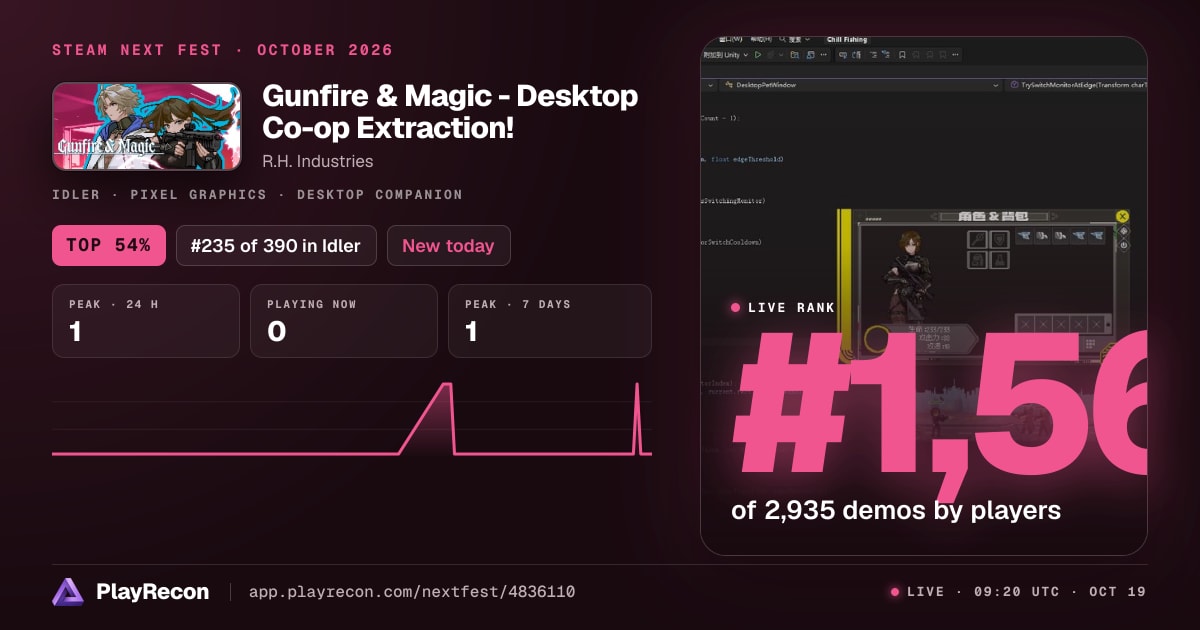The height and width of the screenshot is (630, 1200).
Task: Select the IDLER tag
Action: (x=76, y=195)
